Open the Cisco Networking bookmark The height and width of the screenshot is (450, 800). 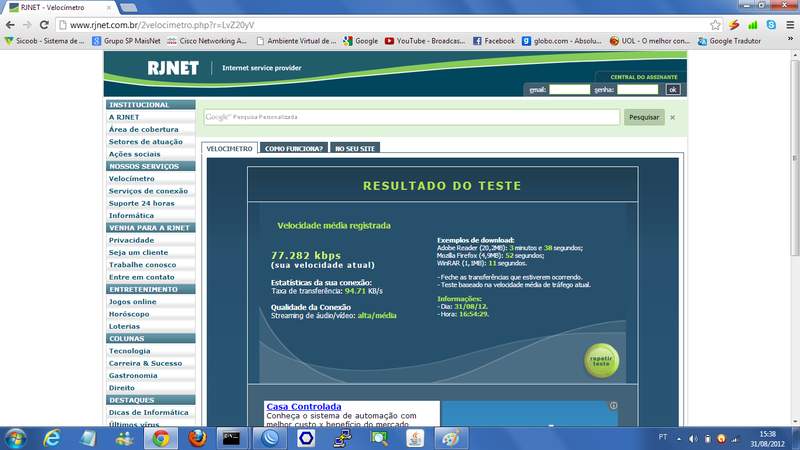207,41
